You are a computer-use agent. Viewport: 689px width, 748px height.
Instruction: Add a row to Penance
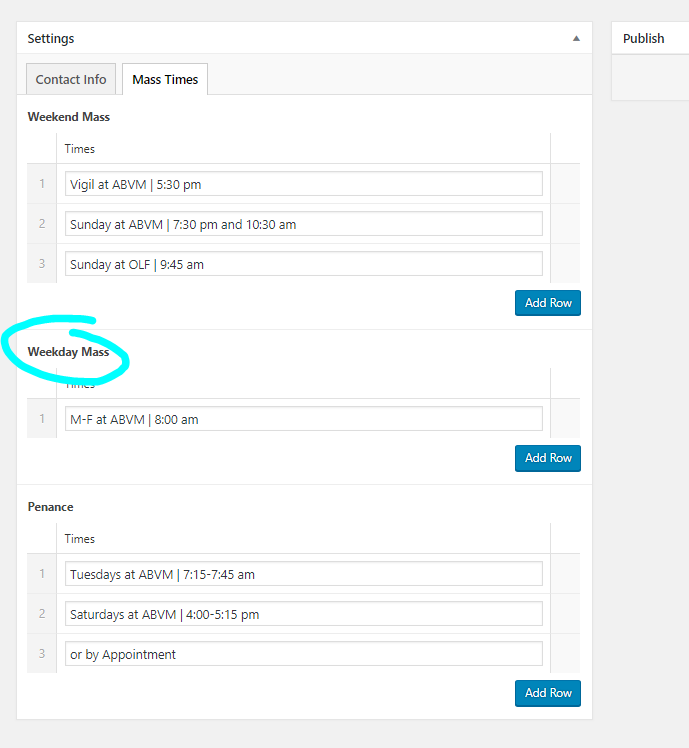coord(547,693)
